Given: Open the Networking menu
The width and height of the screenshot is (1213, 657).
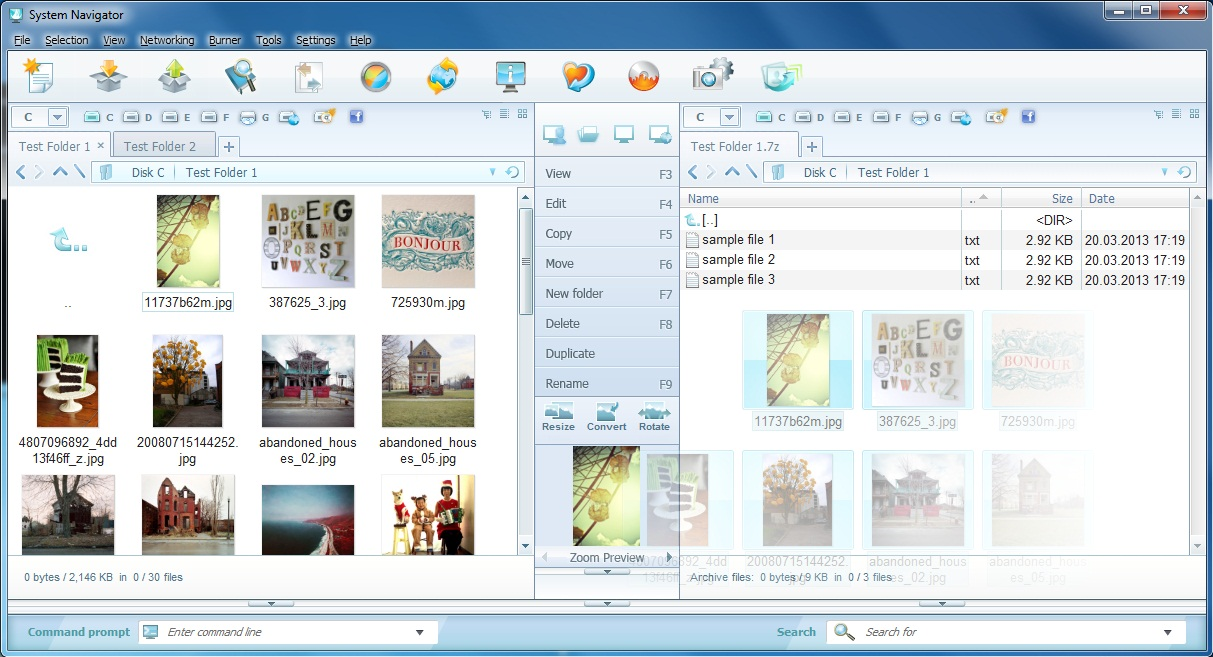Looking at the screenshot, I should [167, 40].
